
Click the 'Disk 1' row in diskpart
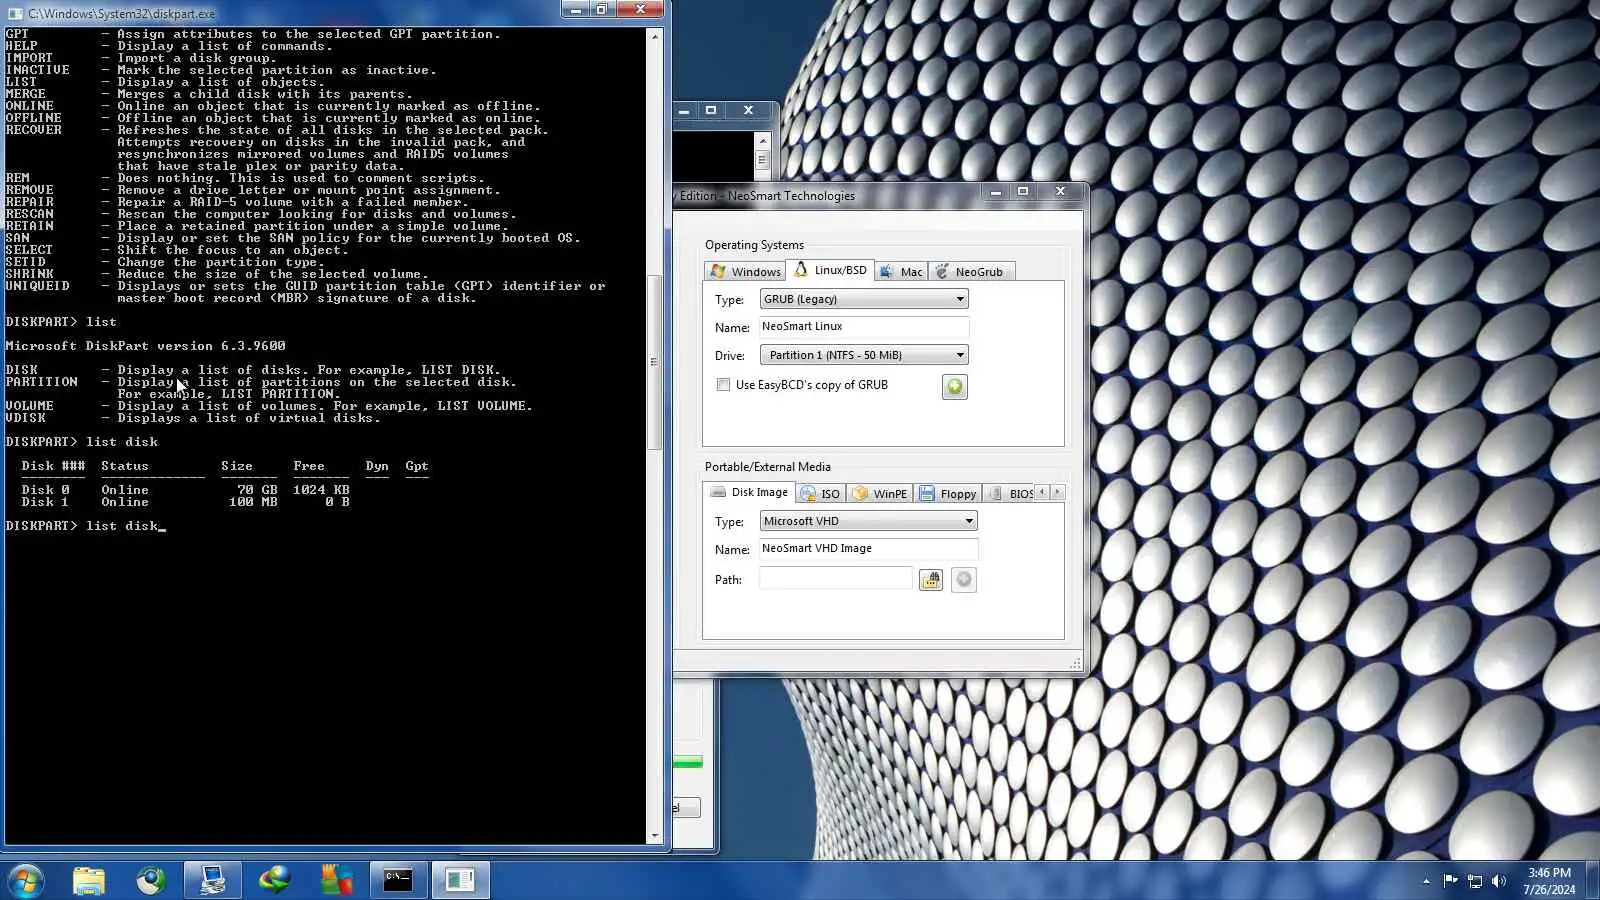coord(185,502)
